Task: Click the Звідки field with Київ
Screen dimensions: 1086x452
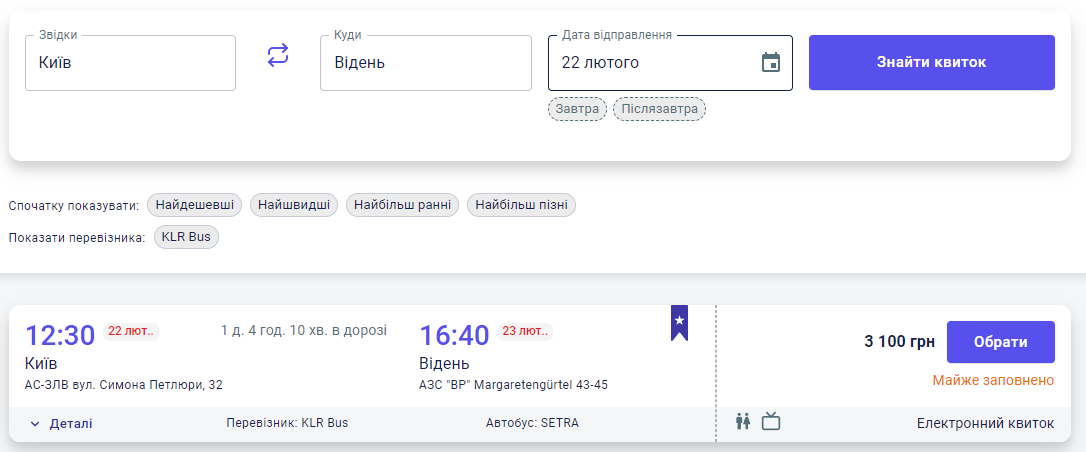Action: point(130,63)
